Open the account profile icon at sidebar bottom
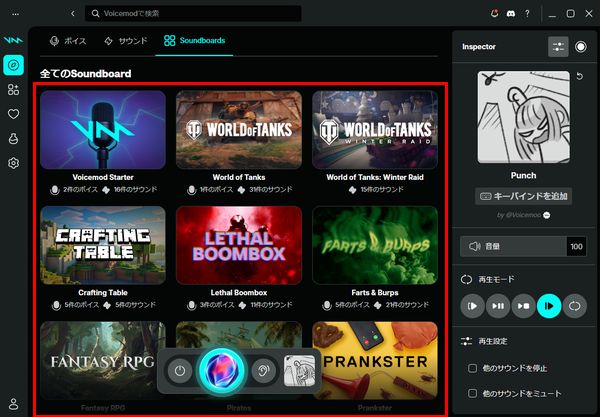Screen dimensions: 600x417 point(13,404)
